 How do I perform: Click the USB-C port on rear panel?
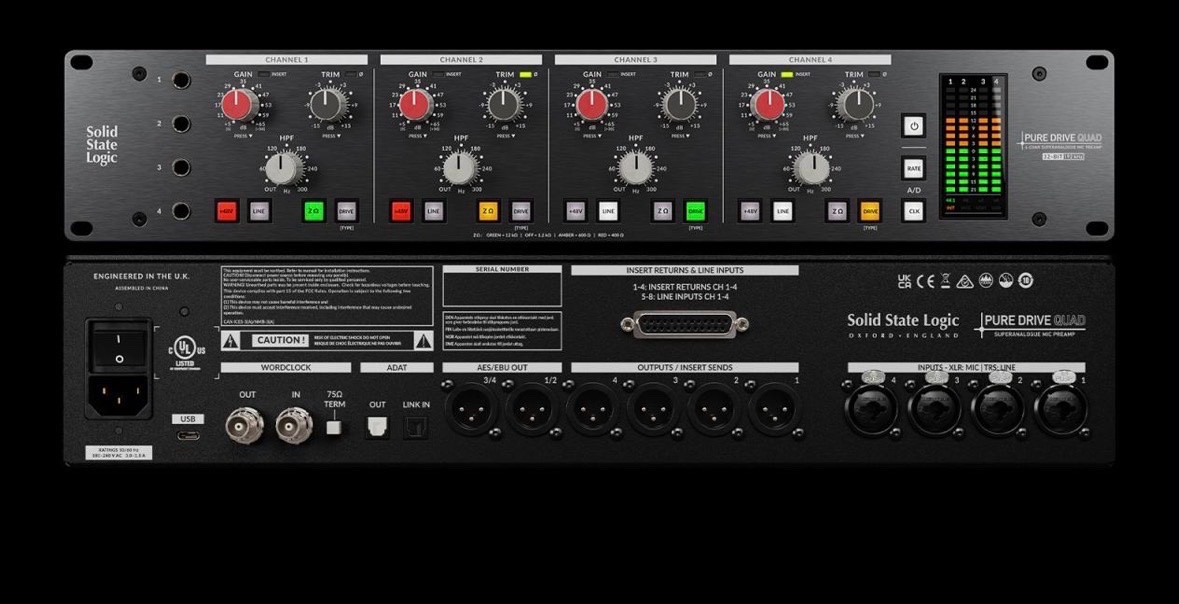point(188,438)
